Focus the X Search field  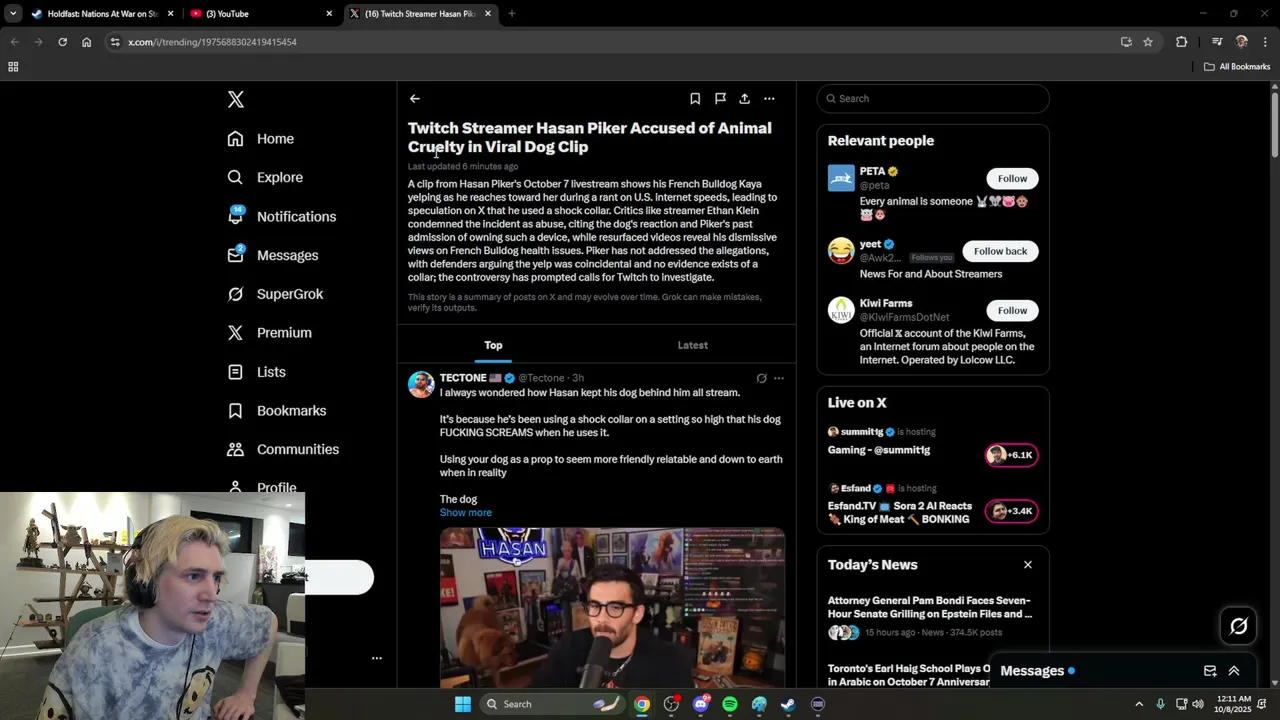click(933, 99)
